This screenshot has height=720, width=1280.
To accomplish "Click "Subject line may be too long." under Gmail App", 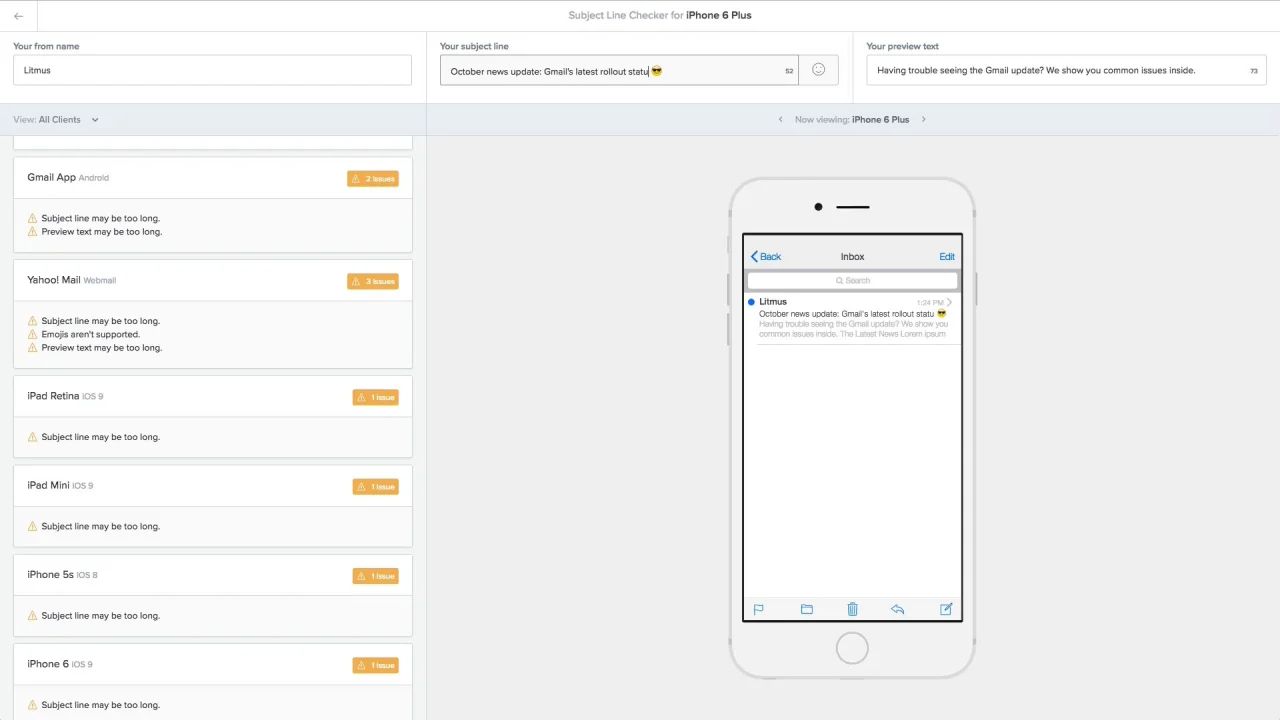I will click(x=100, y=218).
